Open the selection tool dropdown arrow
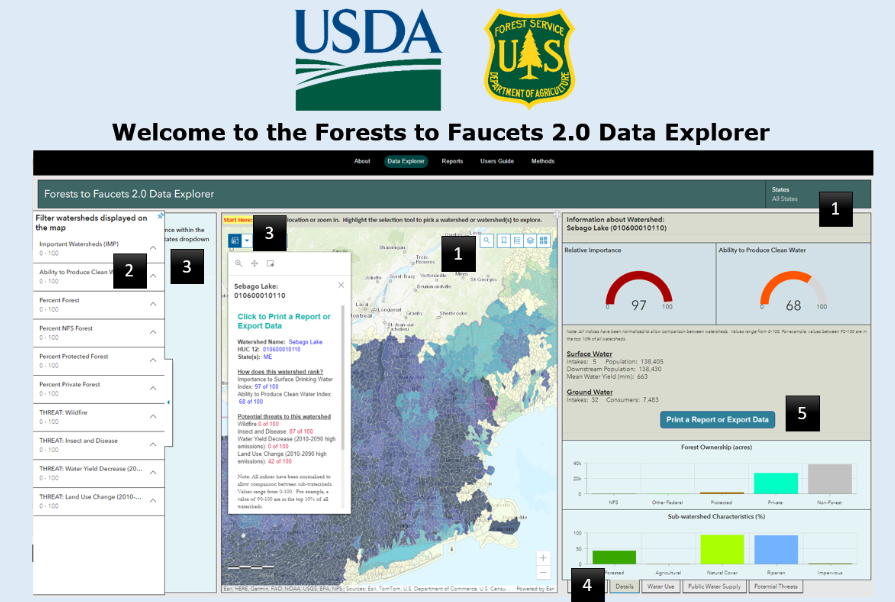The height and width of the screenshot is (602, 895). point(247,241)
